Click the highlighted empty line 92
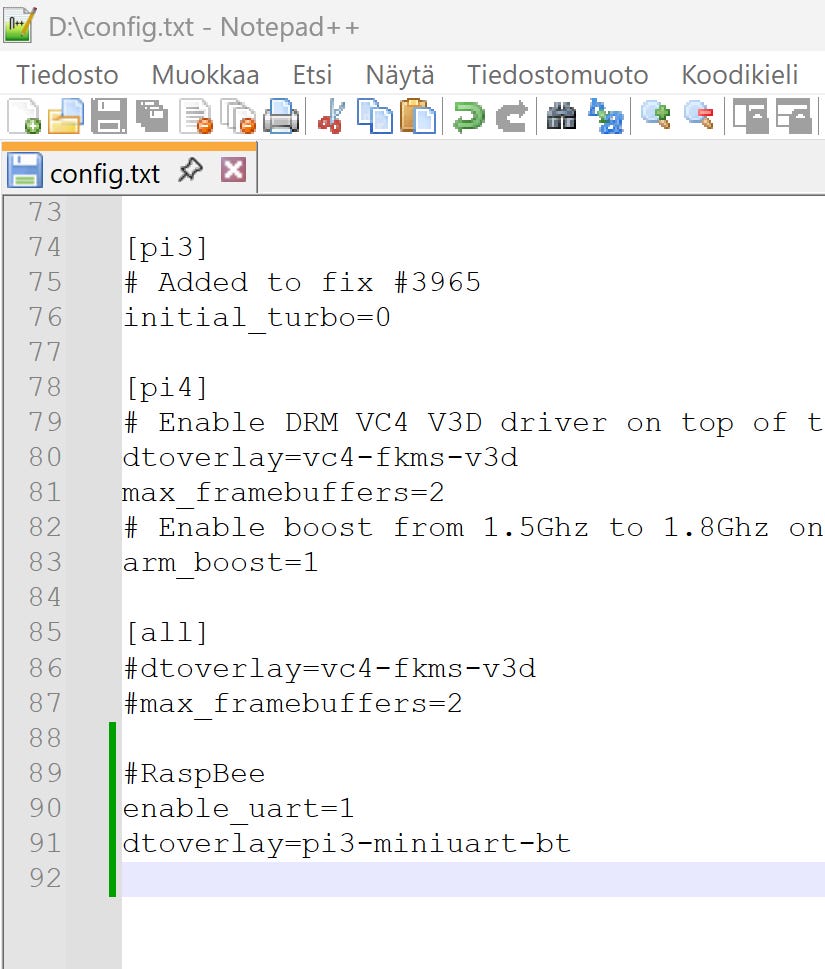The height and width of the screenshot is (969, 825). (473, 879)
